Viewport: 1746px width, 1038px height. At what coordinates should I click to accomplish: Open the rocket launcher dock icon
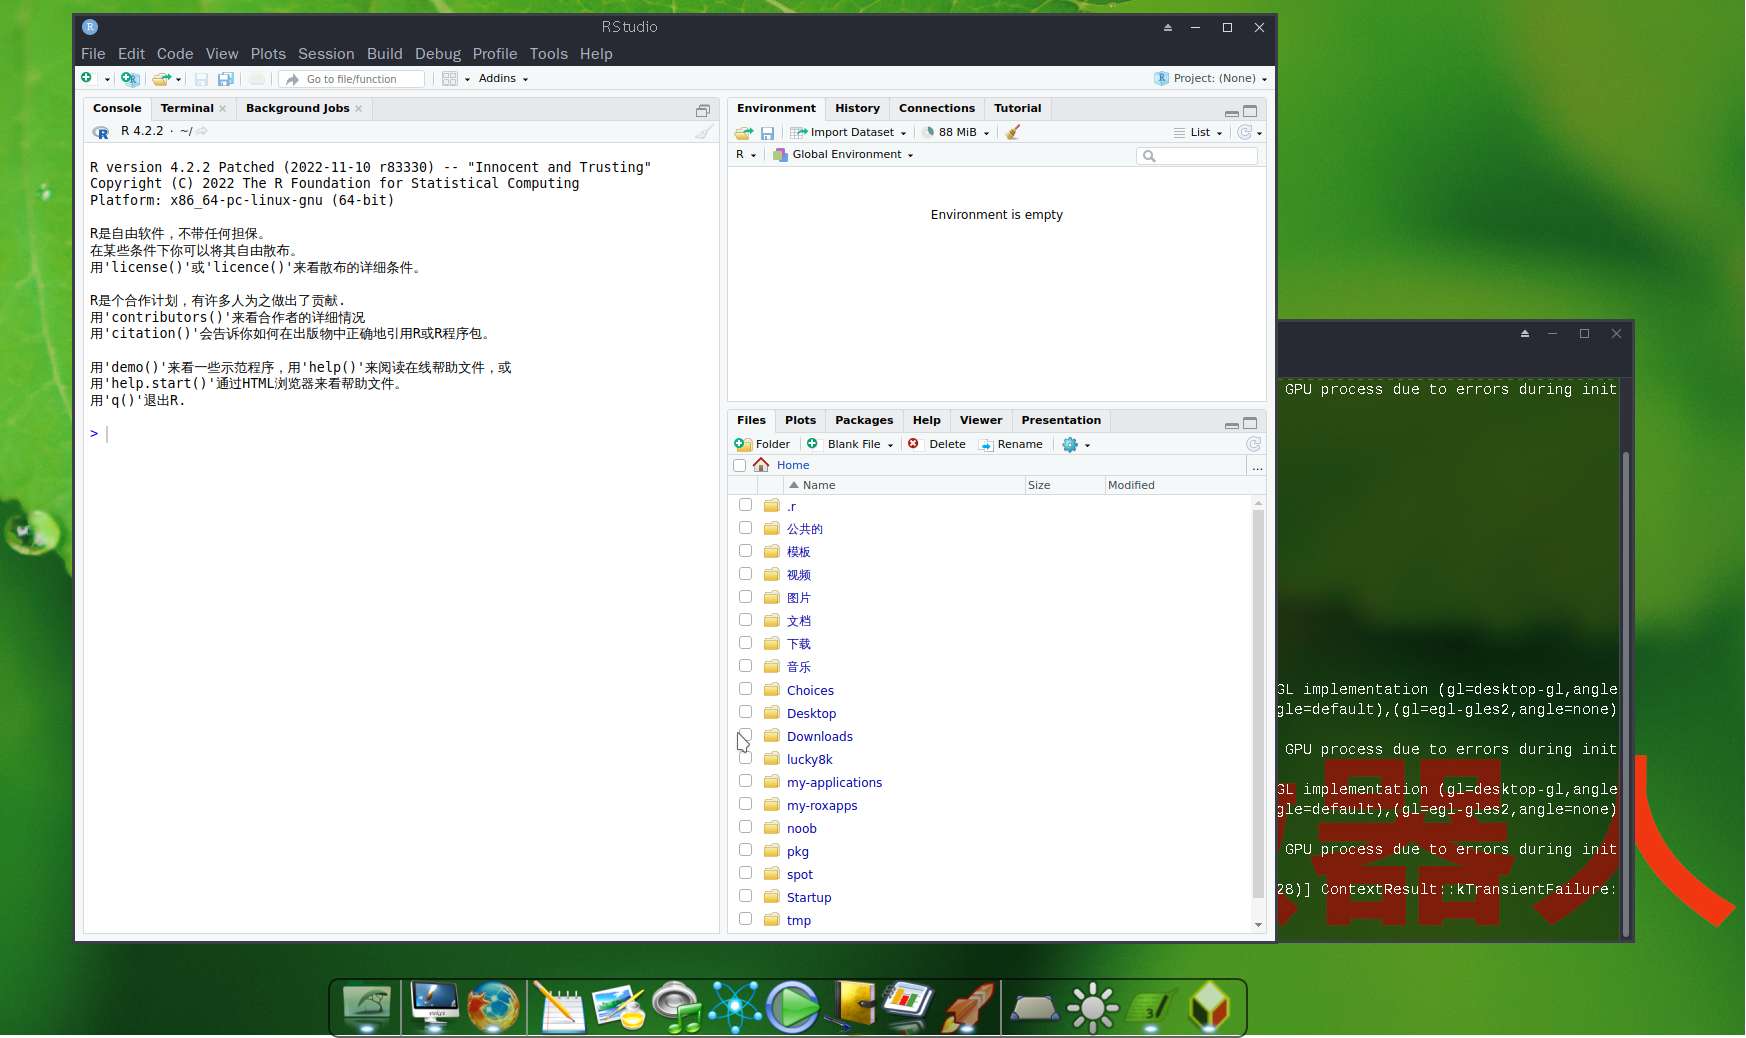pos(968,1007)
